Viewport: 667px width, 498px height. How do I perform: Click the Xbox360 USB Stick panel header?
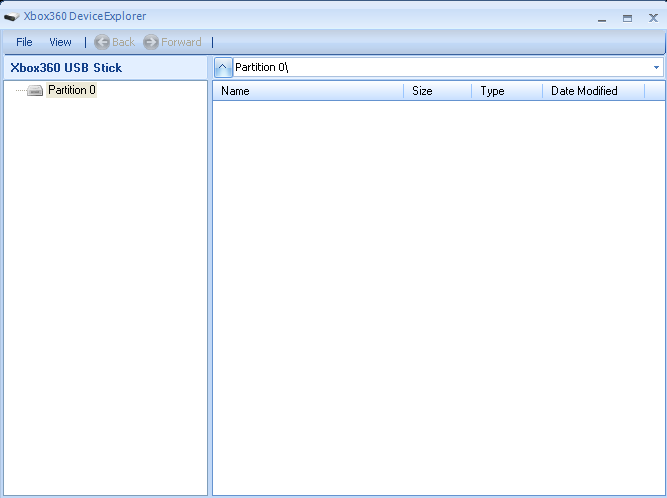105,68
